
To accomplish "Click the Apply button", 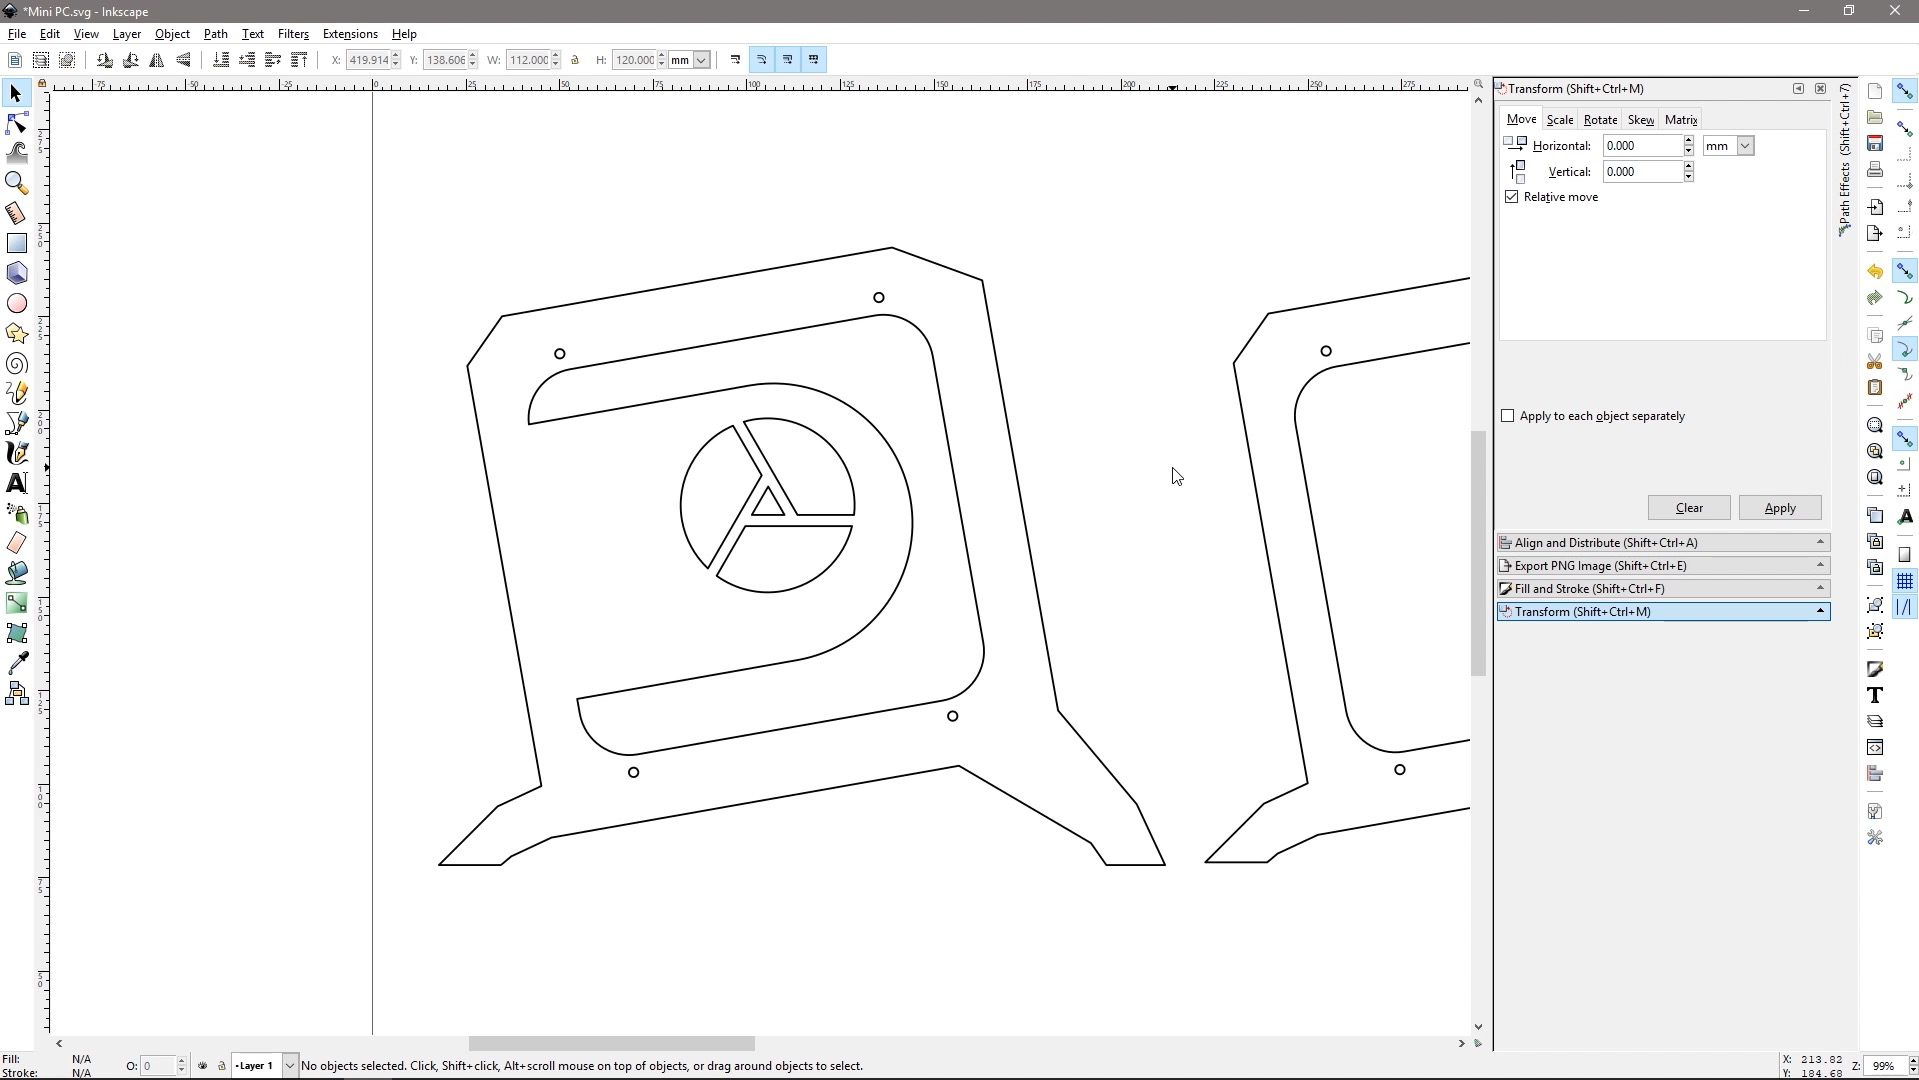I will [1779, 508].
